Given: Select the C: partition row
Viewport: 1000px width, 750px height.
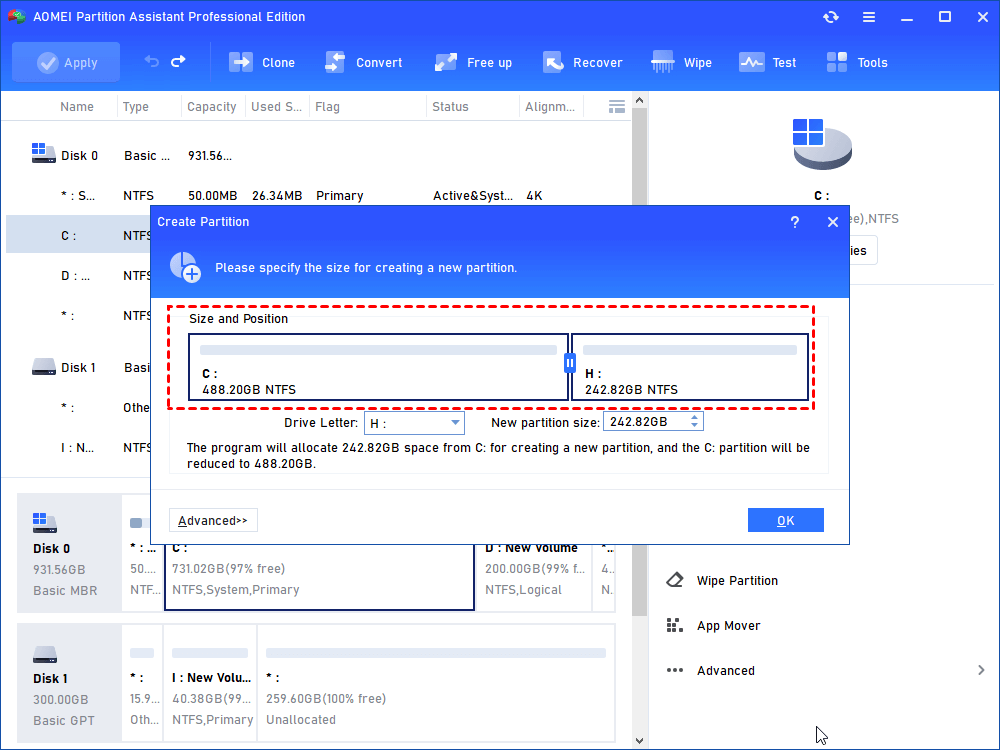Looking at the screenshot, I should click(x=78, y=235).
